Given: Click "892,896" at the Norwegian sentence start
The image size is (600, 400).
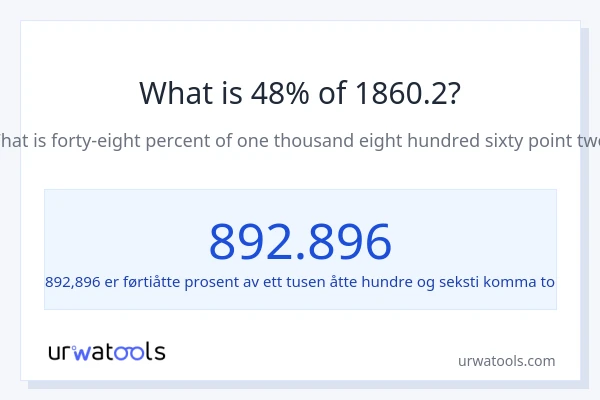Looking at the screenshot, I should (73, 282).
